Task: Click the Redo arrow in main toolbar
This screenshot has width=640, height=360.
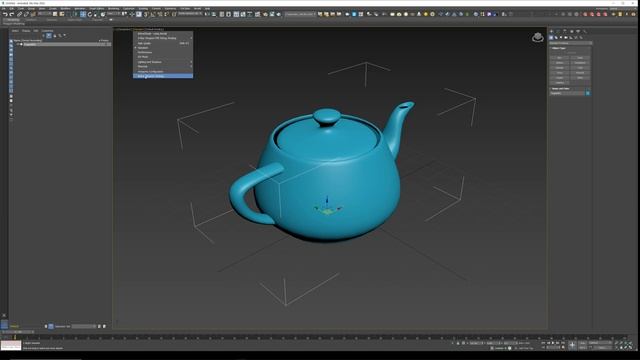Action: click(12, 14)
